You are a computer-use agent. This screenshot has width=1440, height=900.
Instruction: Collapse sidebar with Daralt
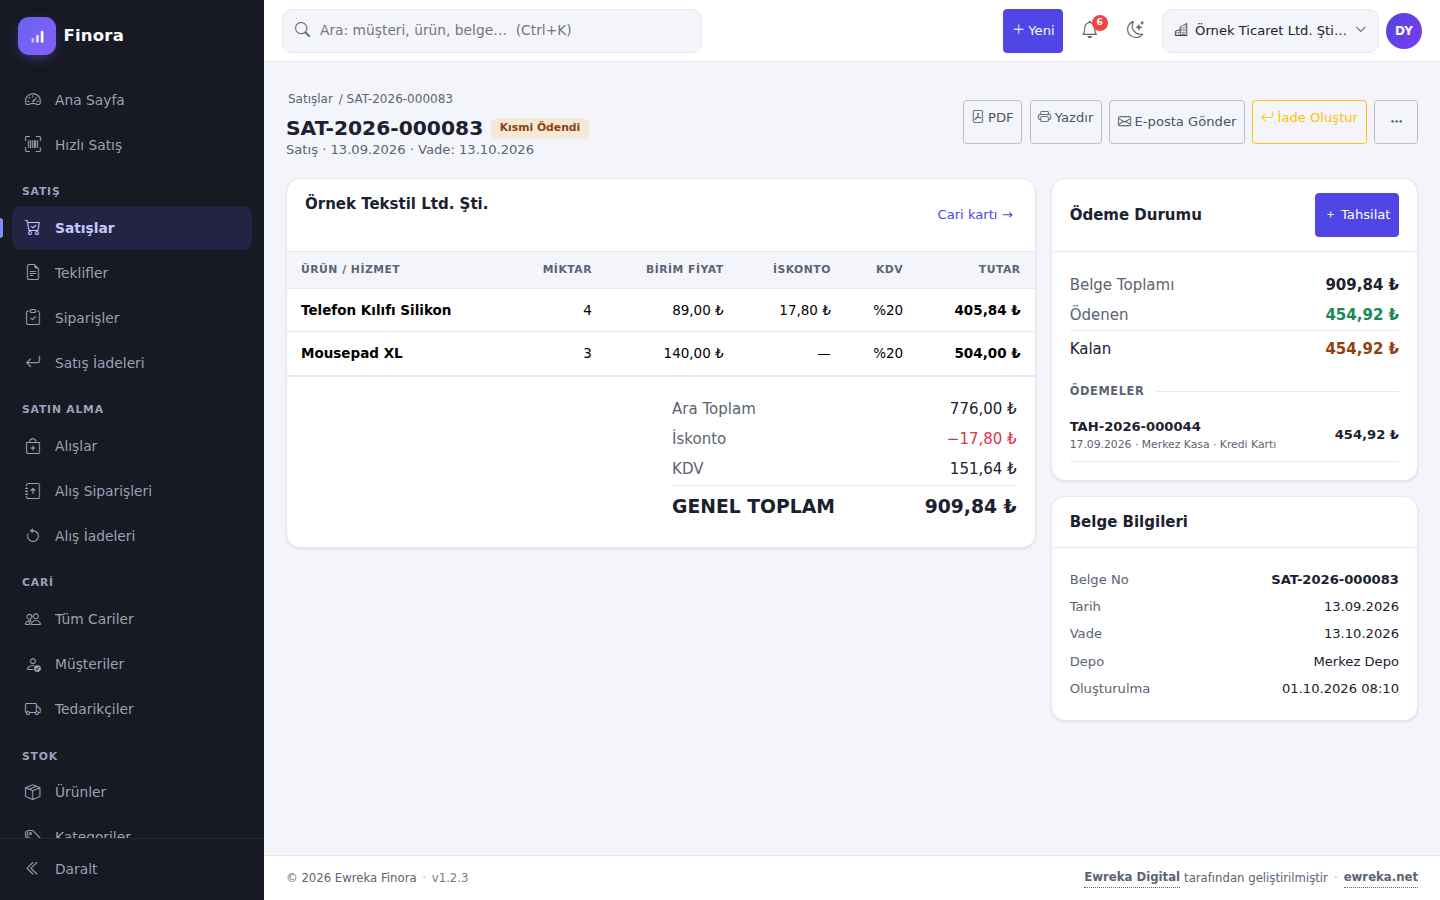click(132, 869)
